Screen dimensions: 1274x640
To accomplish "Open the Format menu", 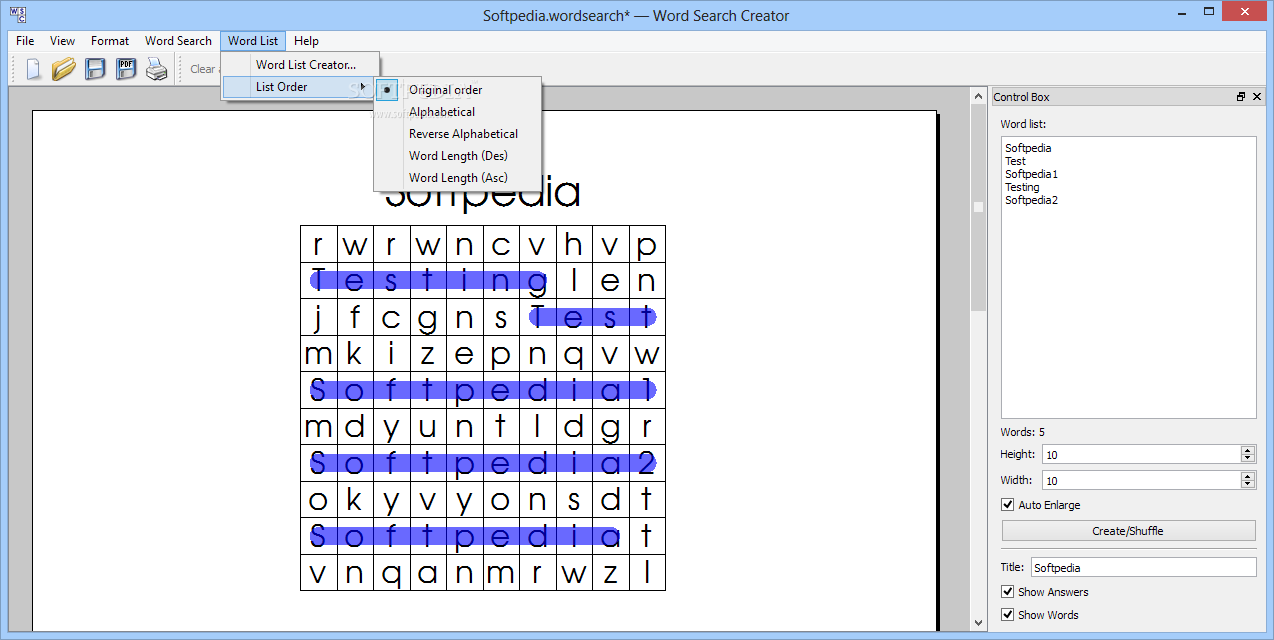I will pyautogui.click(x=110, y=41).
